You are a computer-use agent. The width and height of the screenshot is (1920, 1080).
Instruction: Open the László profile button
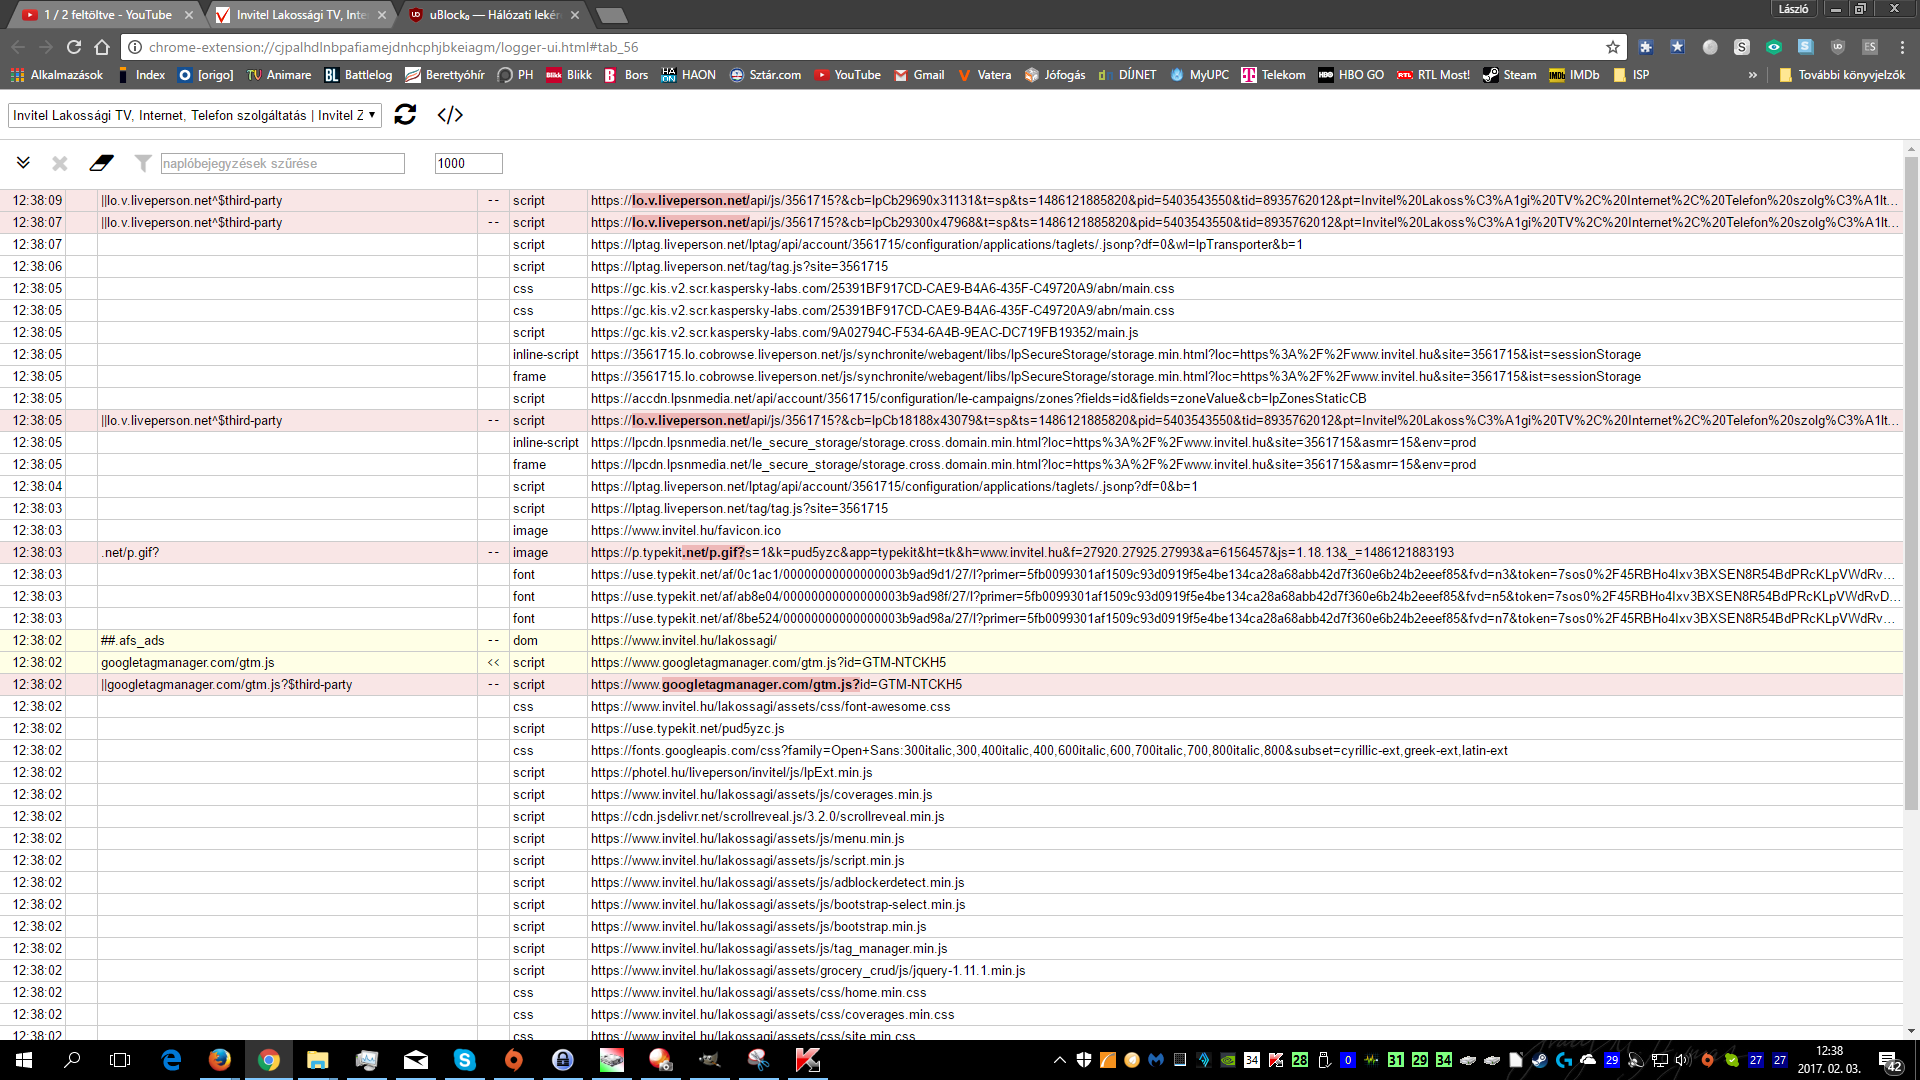click(1793, 9)
